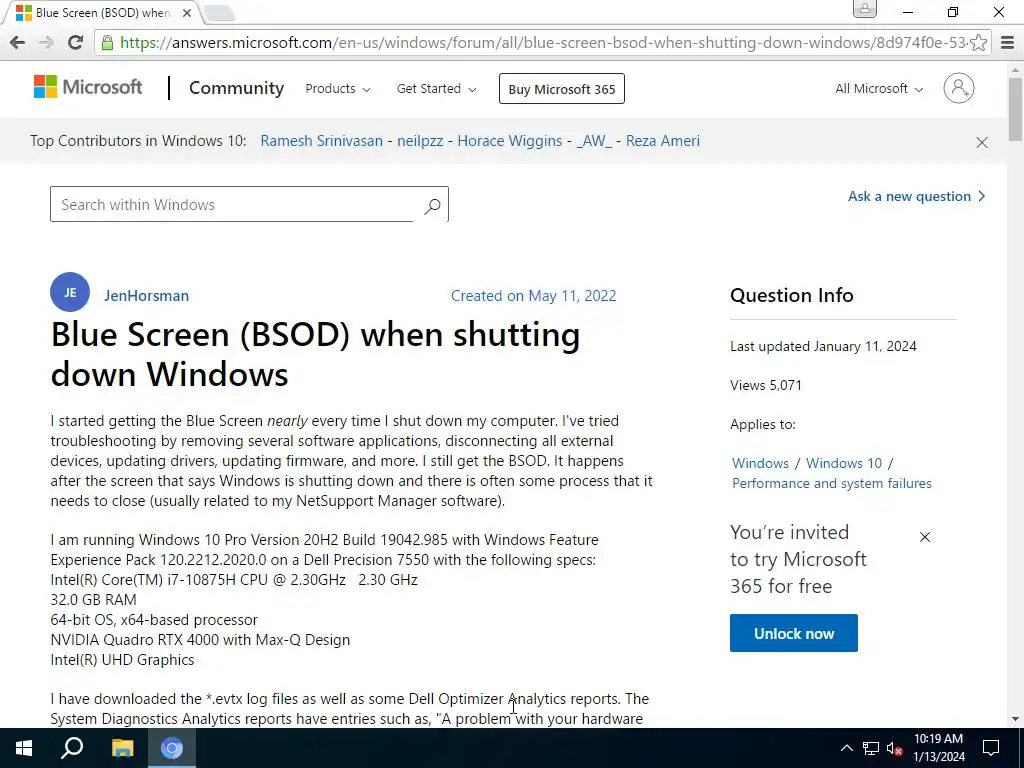The image size is (1024, 768).
Task: Open a new browser tab
Action: (x=219, y=13)
